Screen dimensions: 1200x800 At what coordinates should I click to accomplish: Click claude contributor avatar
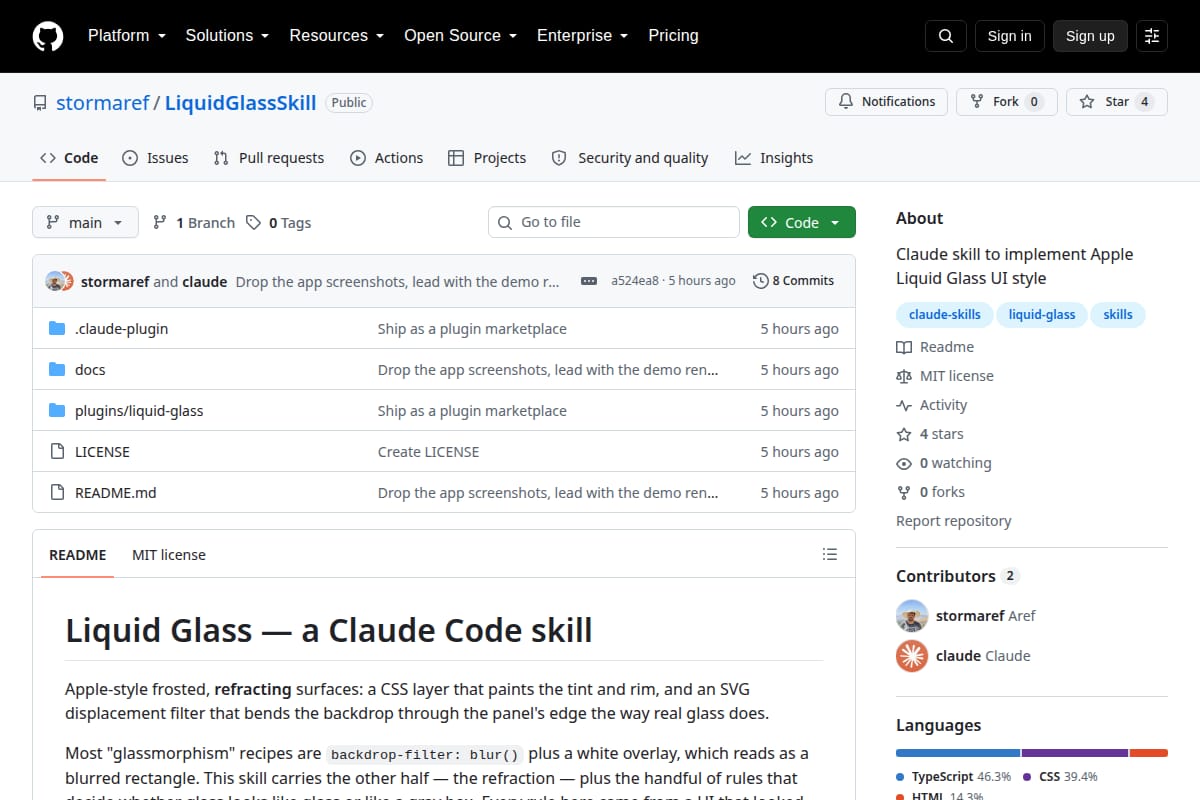pos(912,656)
